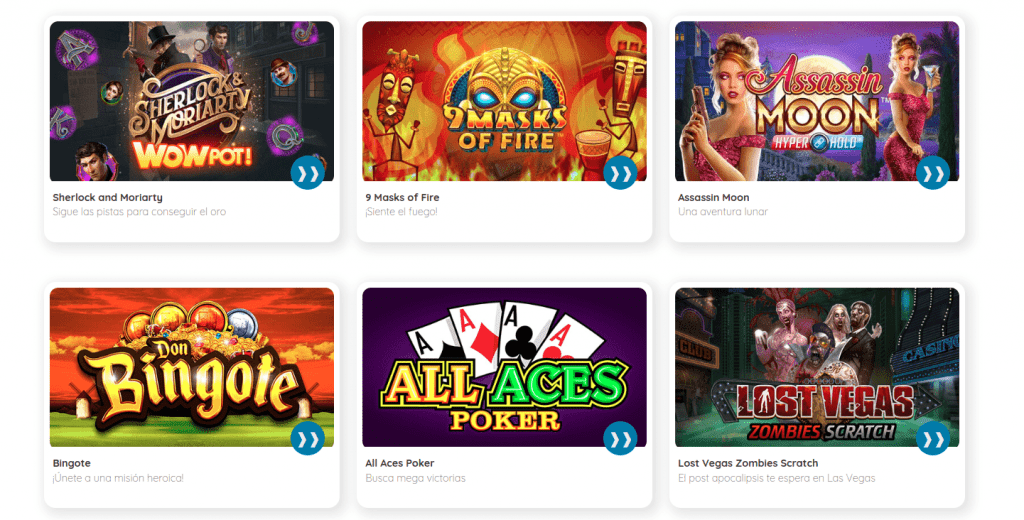1024x520 pixels.
Task: Select the 'All Aces Poker' title text
Action: click(400, 463)
